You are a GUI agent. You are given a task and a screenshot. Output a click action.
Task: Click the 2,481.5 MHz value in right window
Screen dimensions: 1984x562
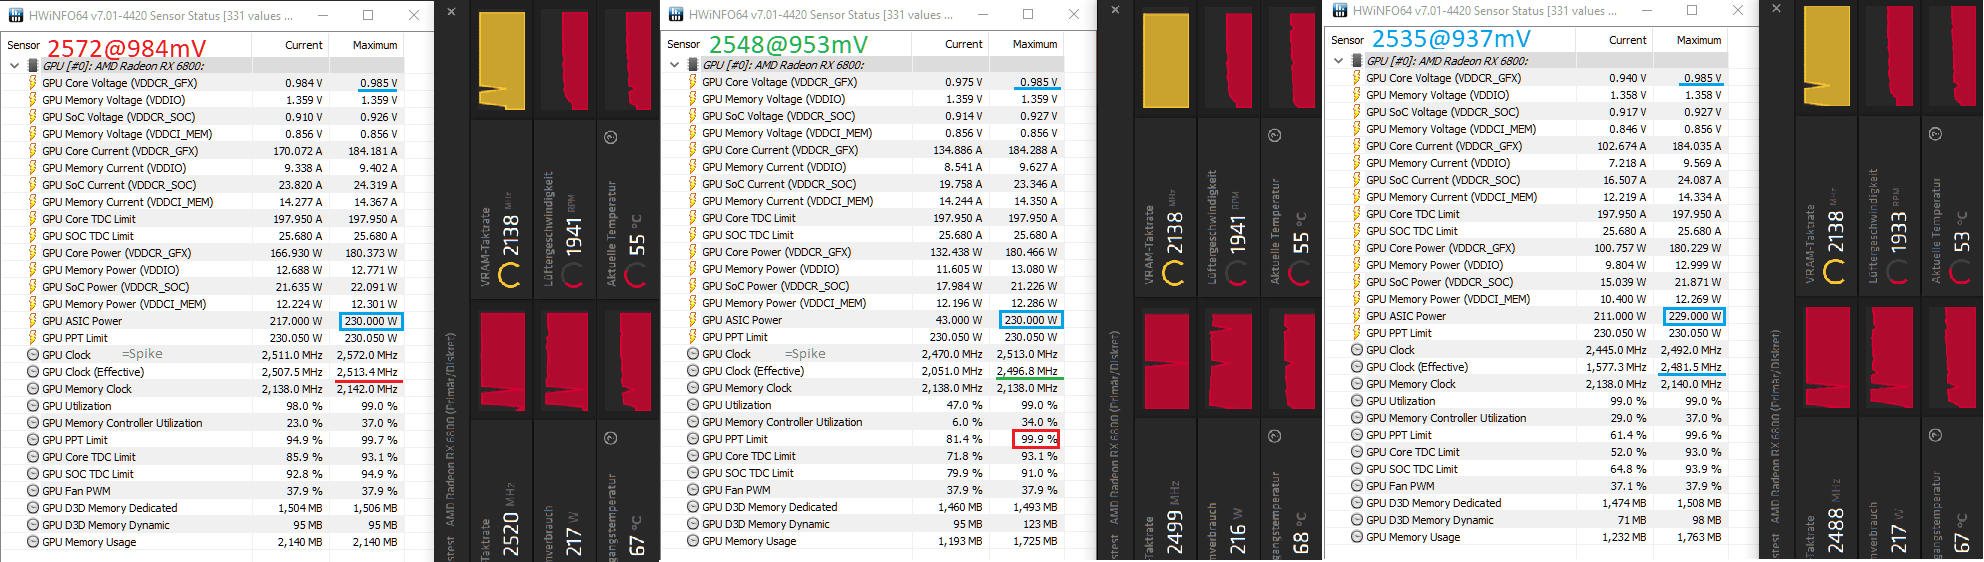click(1691, 367)
